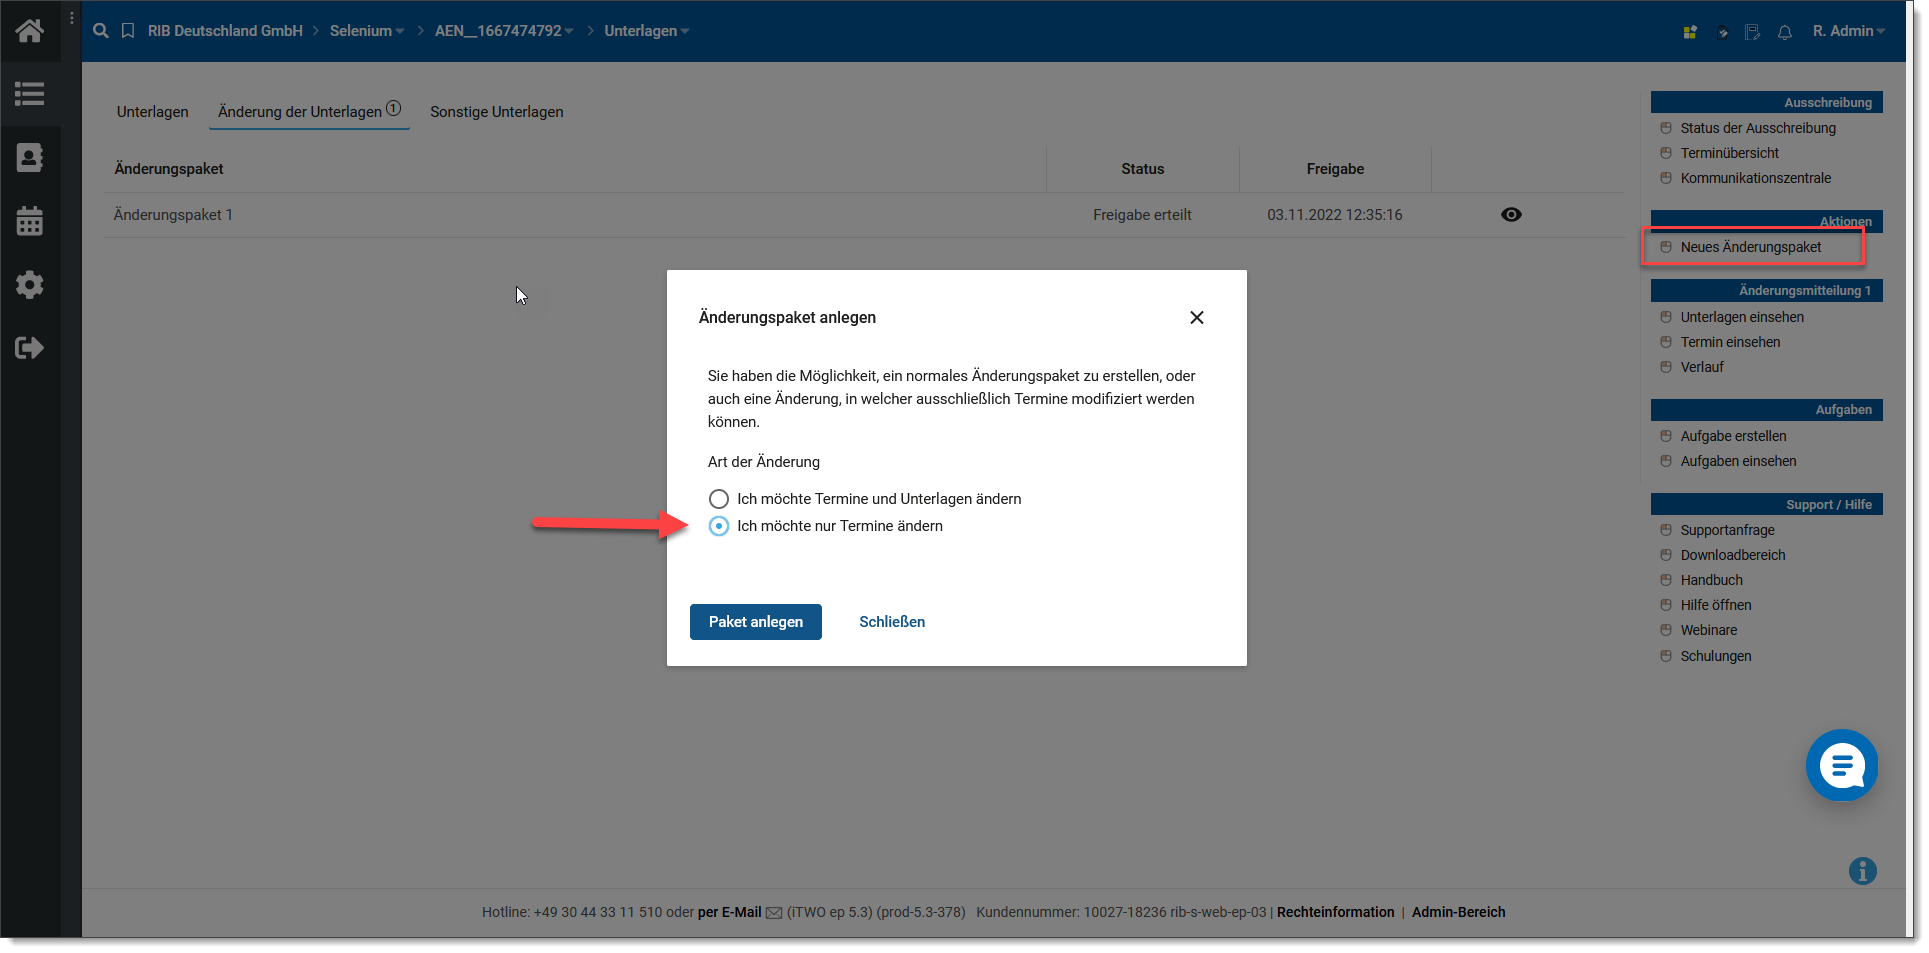This screenshot has width=1929, height=953.
Task: Open Terminübersicht in side panel
Action: pos(1730,153)
